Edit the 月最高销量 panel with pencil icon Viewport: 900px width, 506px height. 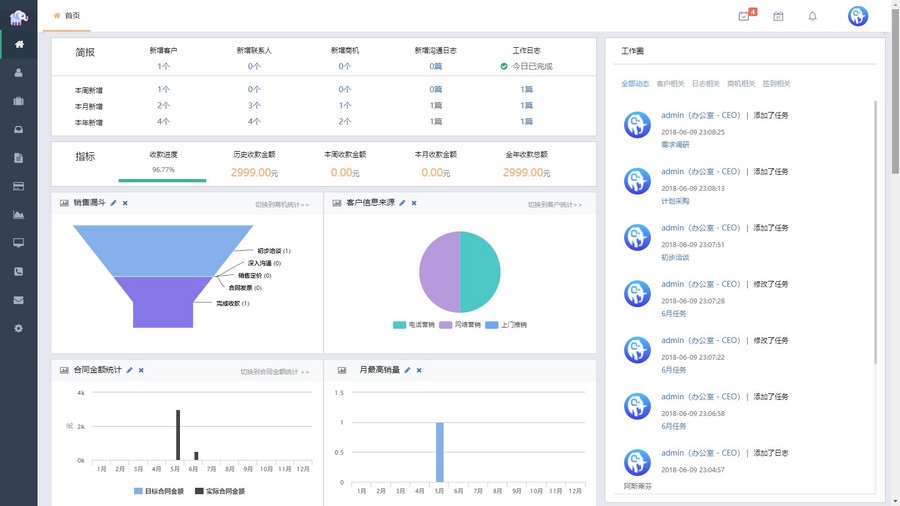point(408,371)
